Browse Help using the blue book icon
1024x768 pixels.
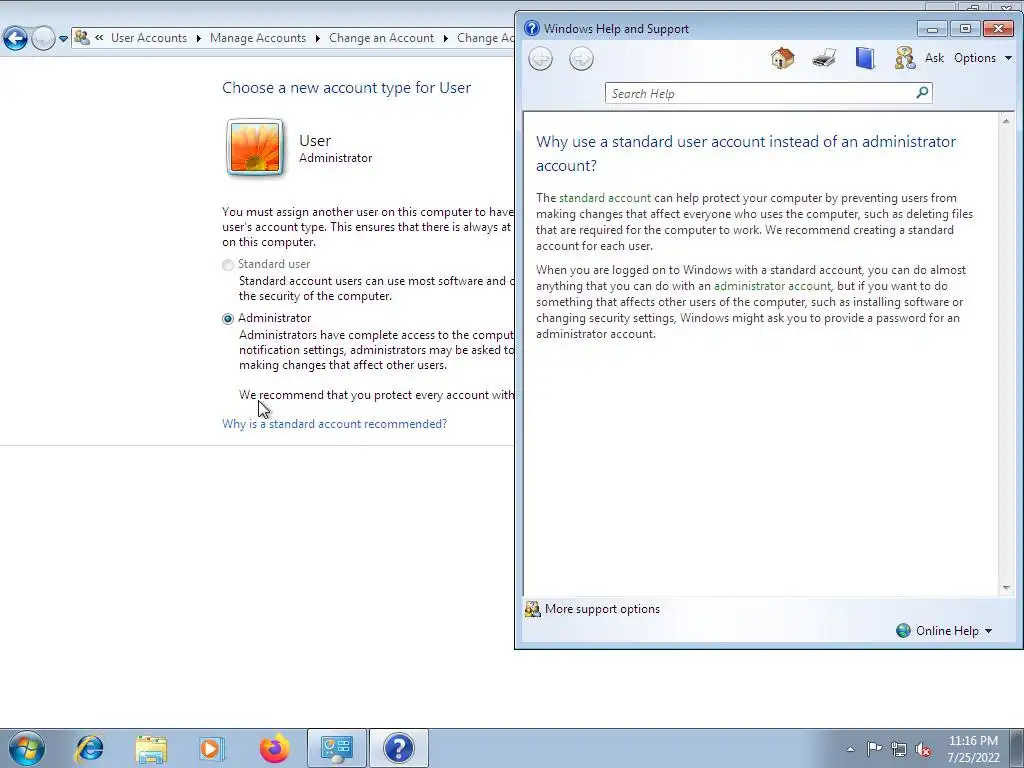[865, 58]
